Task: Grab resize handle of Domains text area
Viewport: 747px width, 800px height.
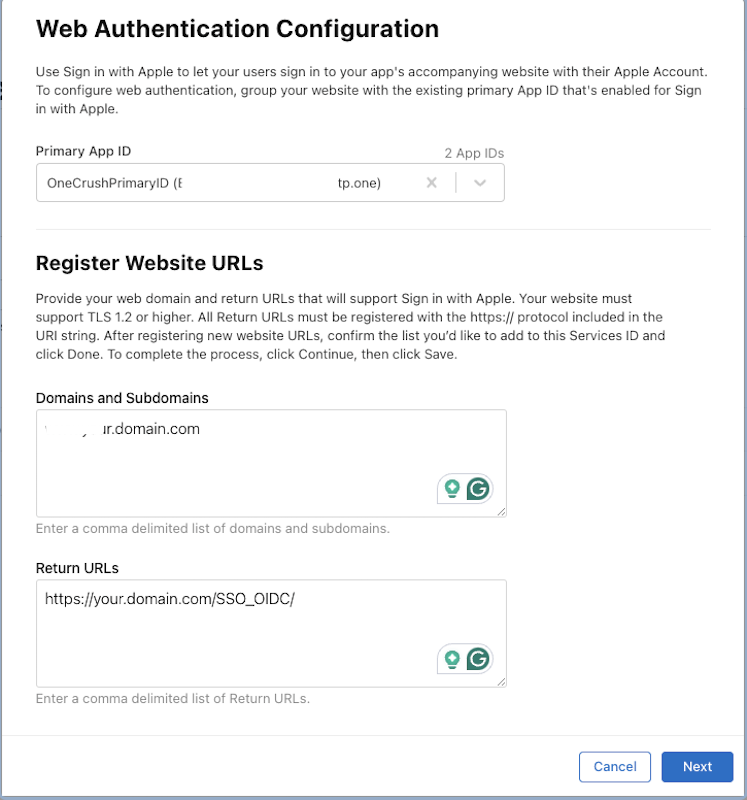Action: point(501,512)
